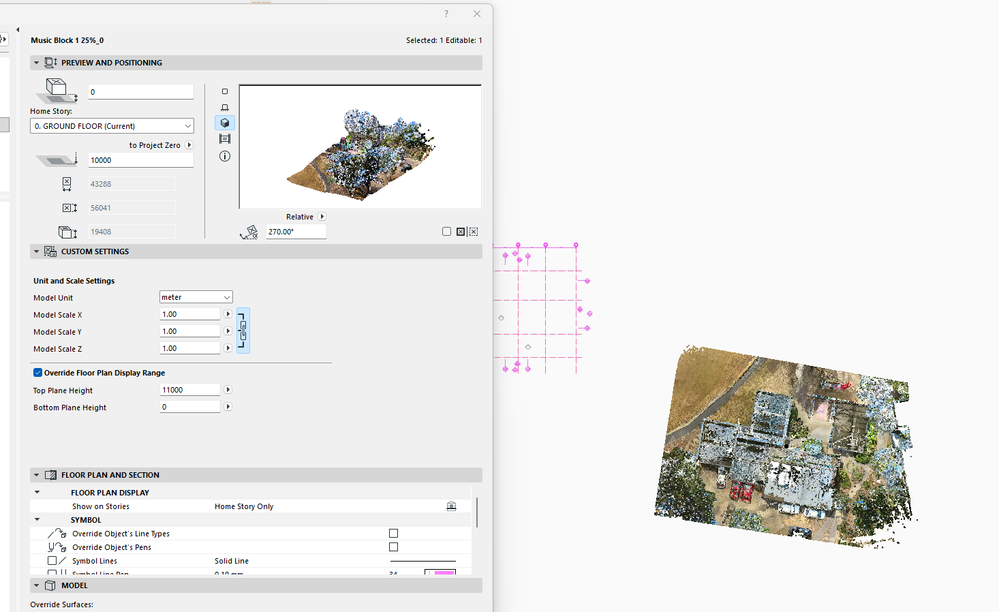Click arrow next to Bottom Plane Height

point(227,407)
